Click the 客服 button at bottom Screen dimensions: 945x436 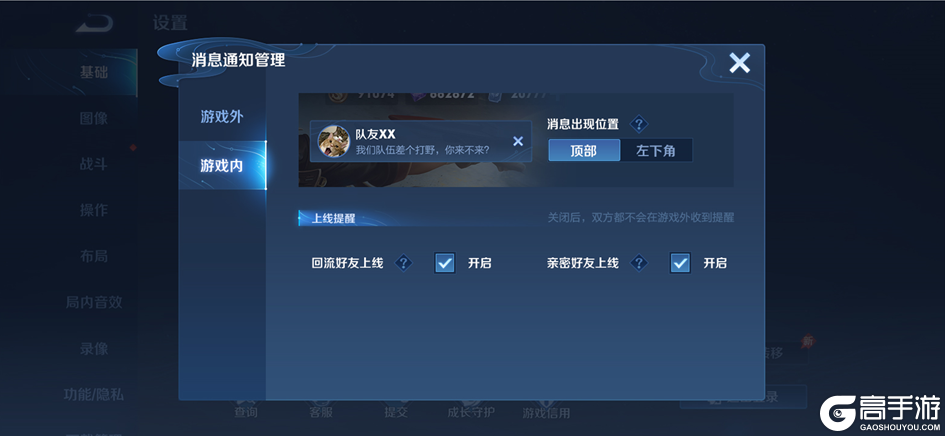321,412
